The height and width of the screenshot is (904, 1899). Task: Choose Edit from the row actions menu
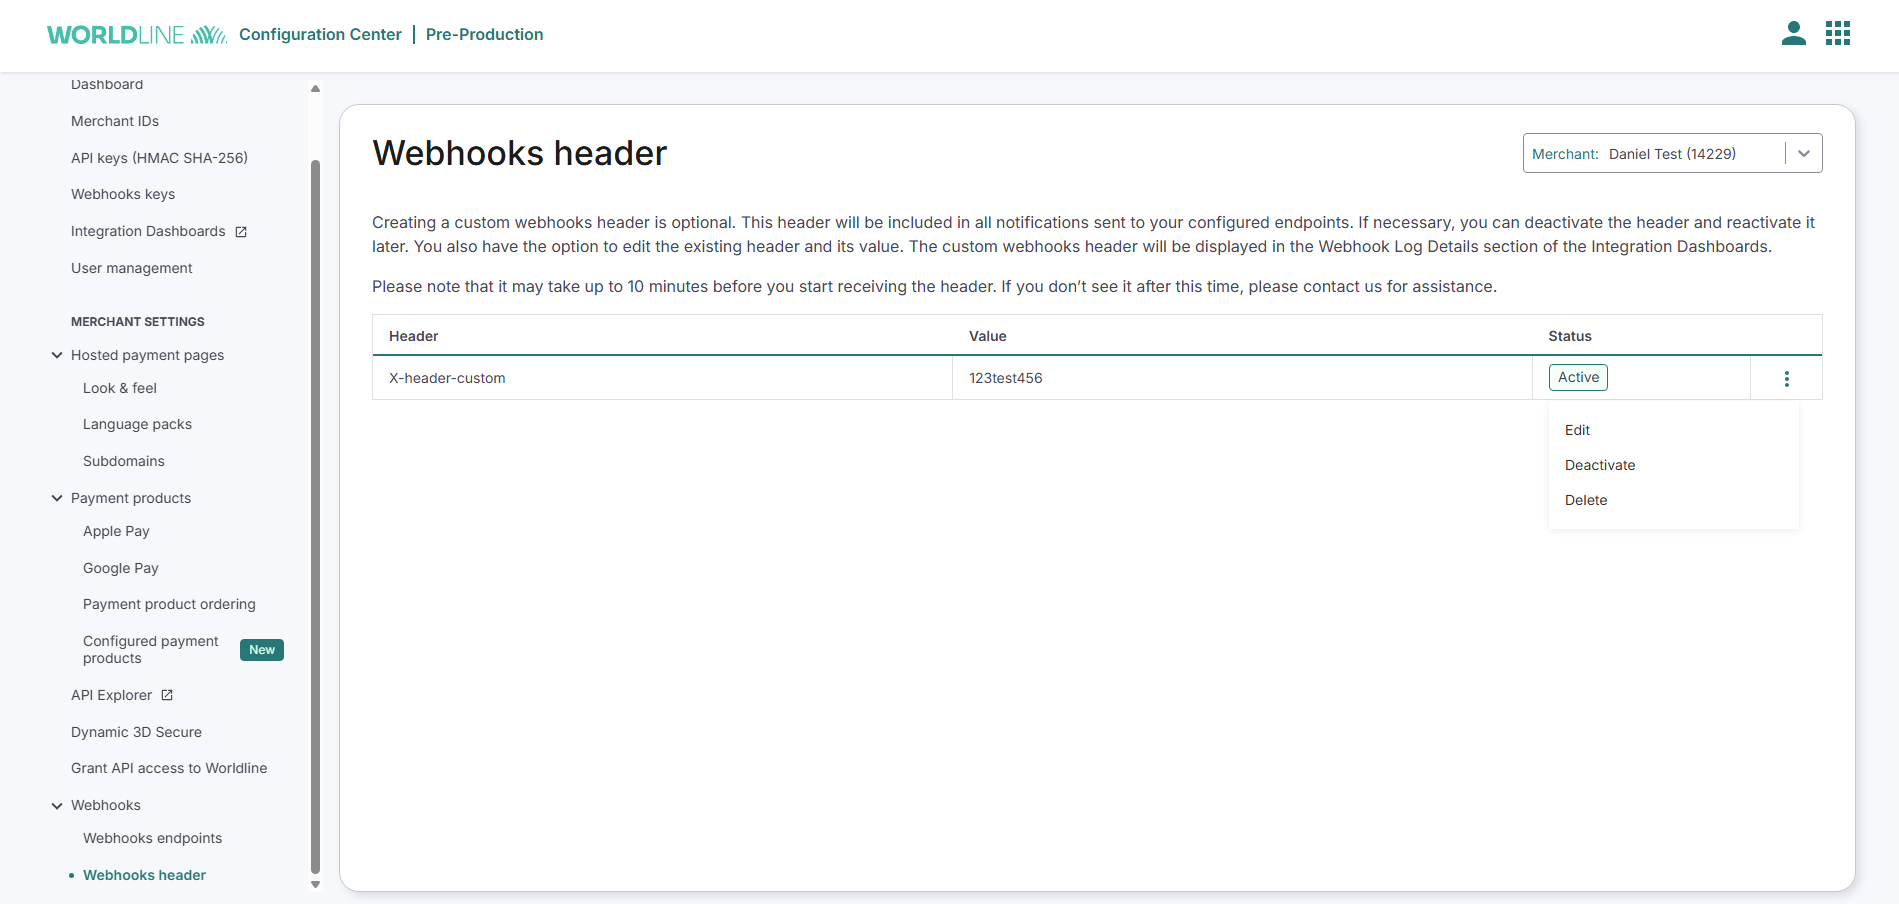[1577, 430]
